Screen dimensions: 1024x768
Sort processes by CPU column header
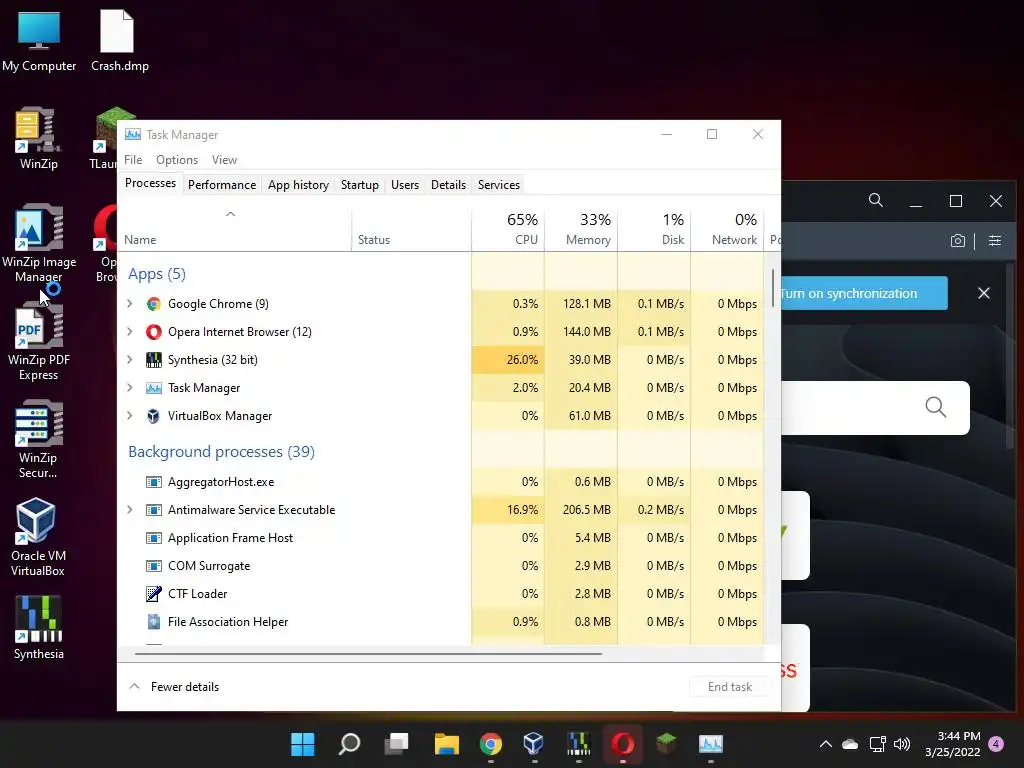(x=508, y=229)
